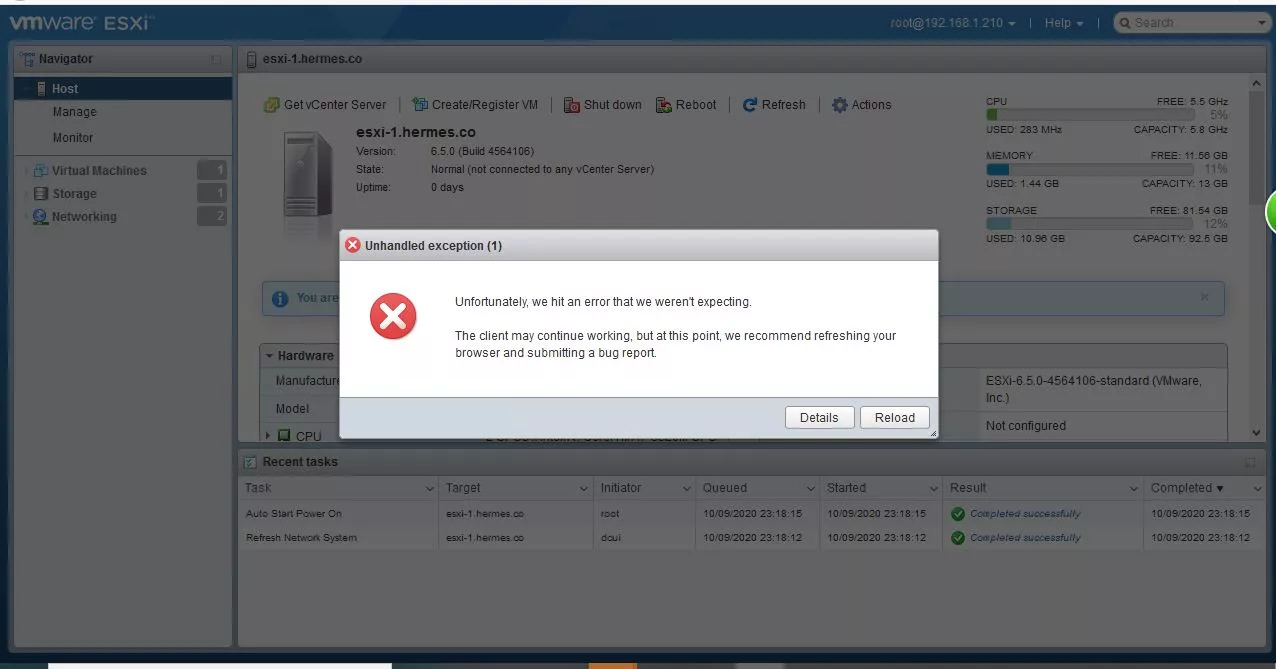Click the version value '6.5.0 (Build 4564106)'

pyautogui.click(x=482, y=152)
